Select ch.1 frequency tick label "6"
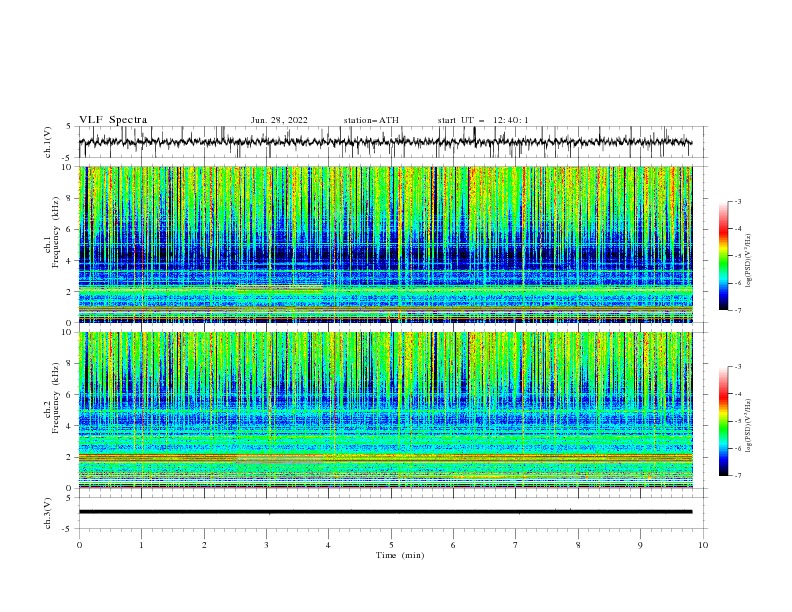Viewport: 792px width, 612px height. (x=69, y=229)
